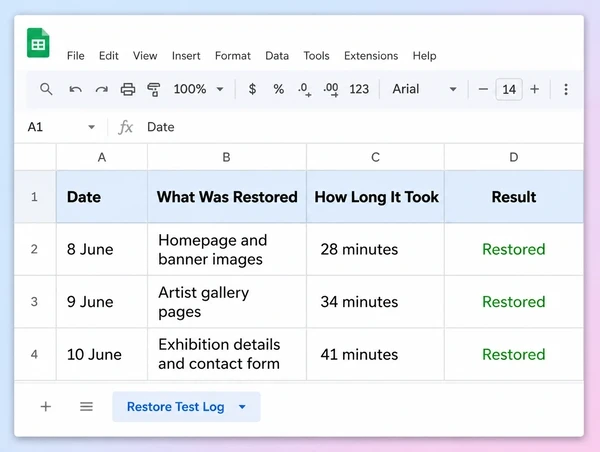Image resolution: width=600 pixels, height=452 pixels.
Task: Open the View menu
Action: (x=145, y=56)
